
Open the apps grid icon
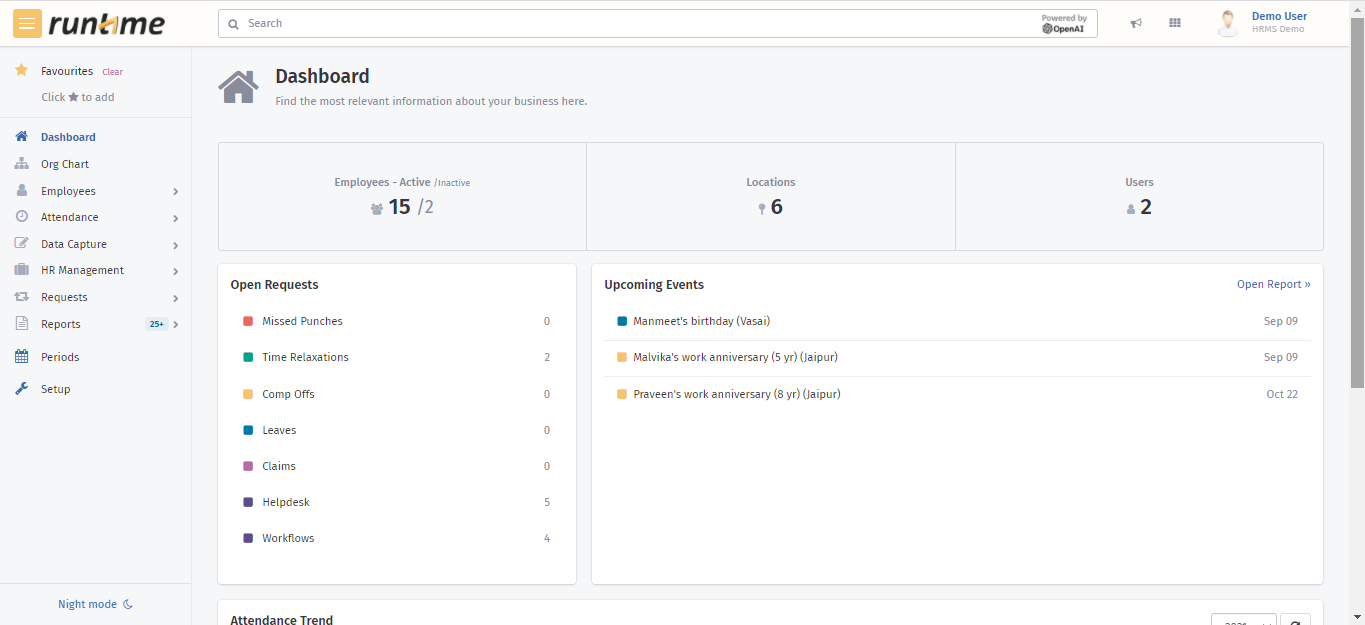tap(1175, 23)
